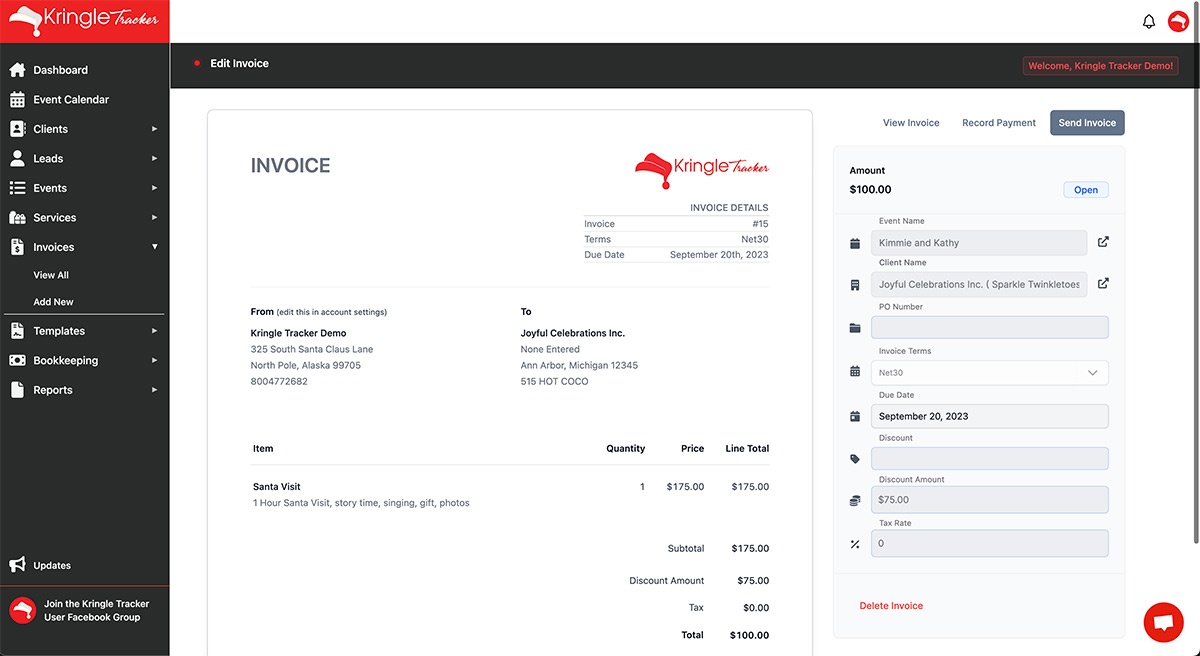
Task: Open the chat support bubble
Action: tap(1163, 622)
